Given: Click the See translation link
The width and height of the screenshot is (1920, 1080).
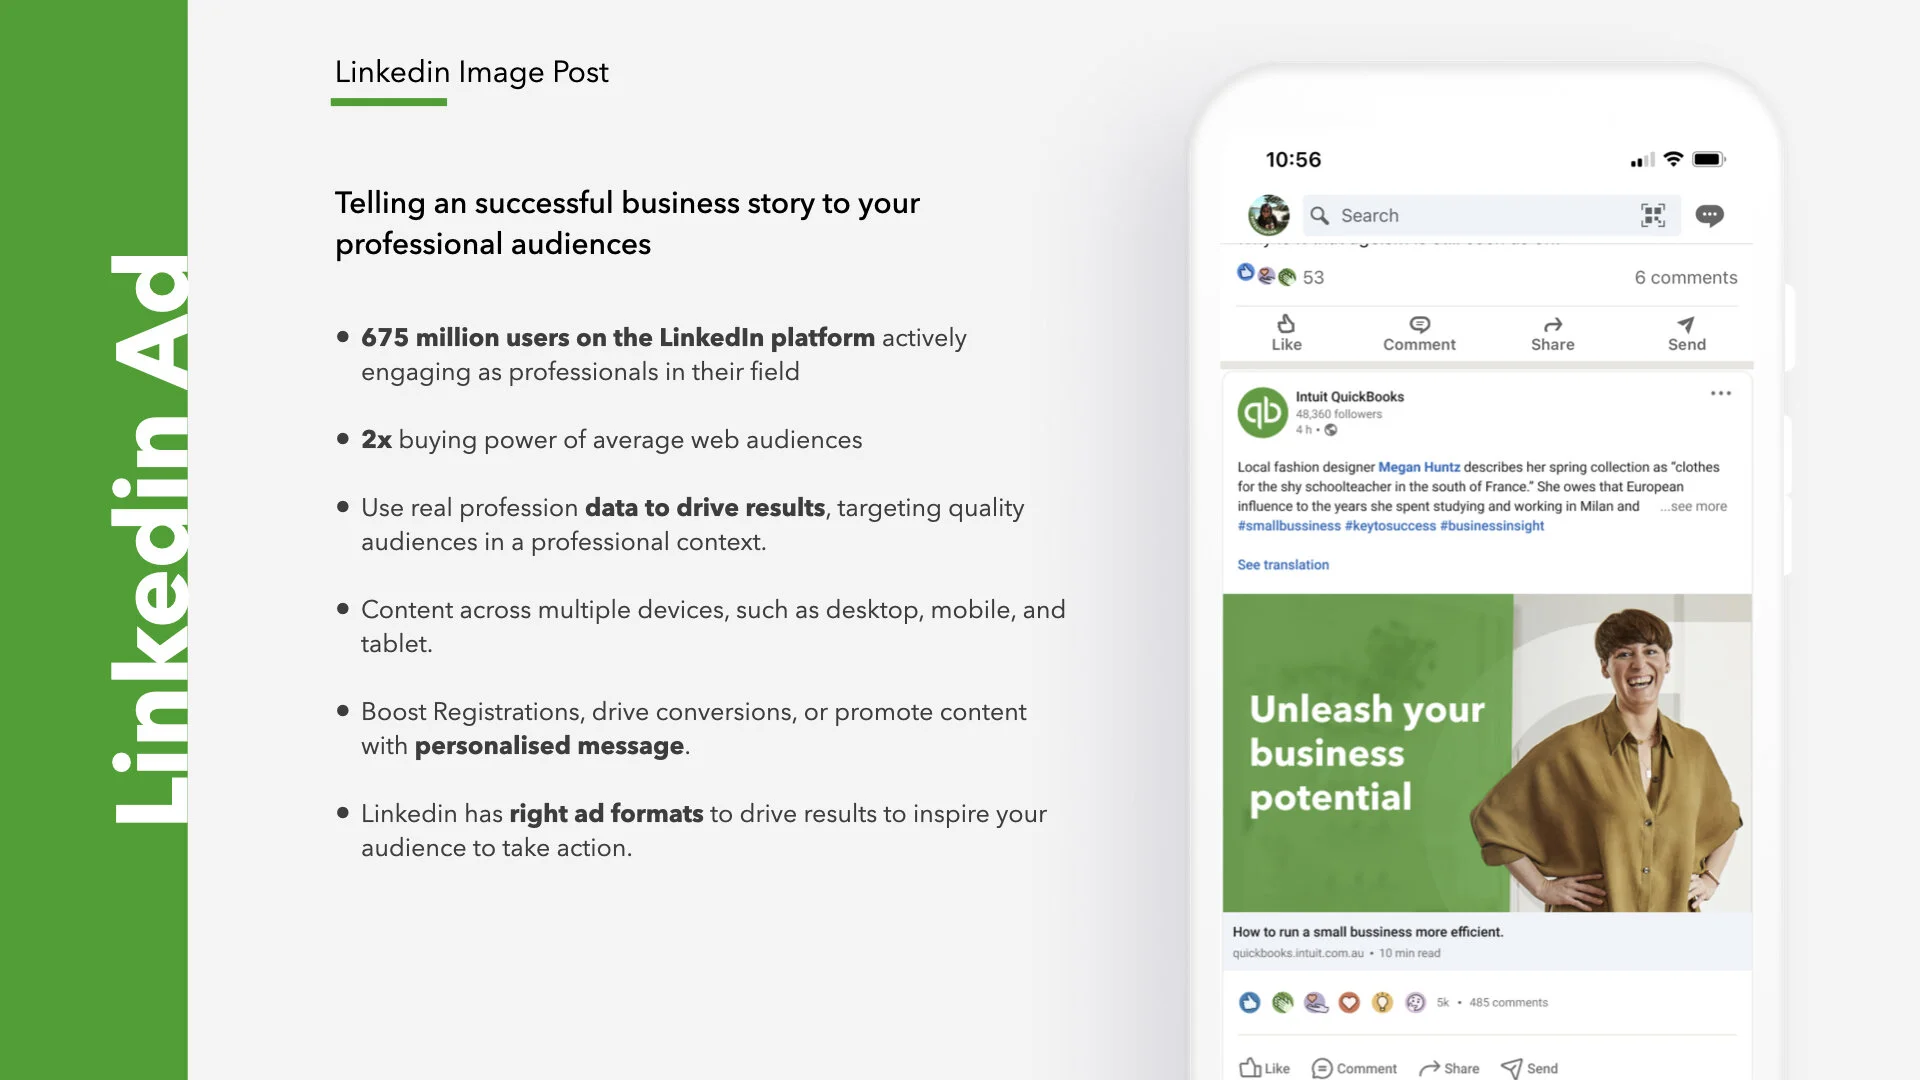Looking at the screenshot, I should tap(1282, 565).
